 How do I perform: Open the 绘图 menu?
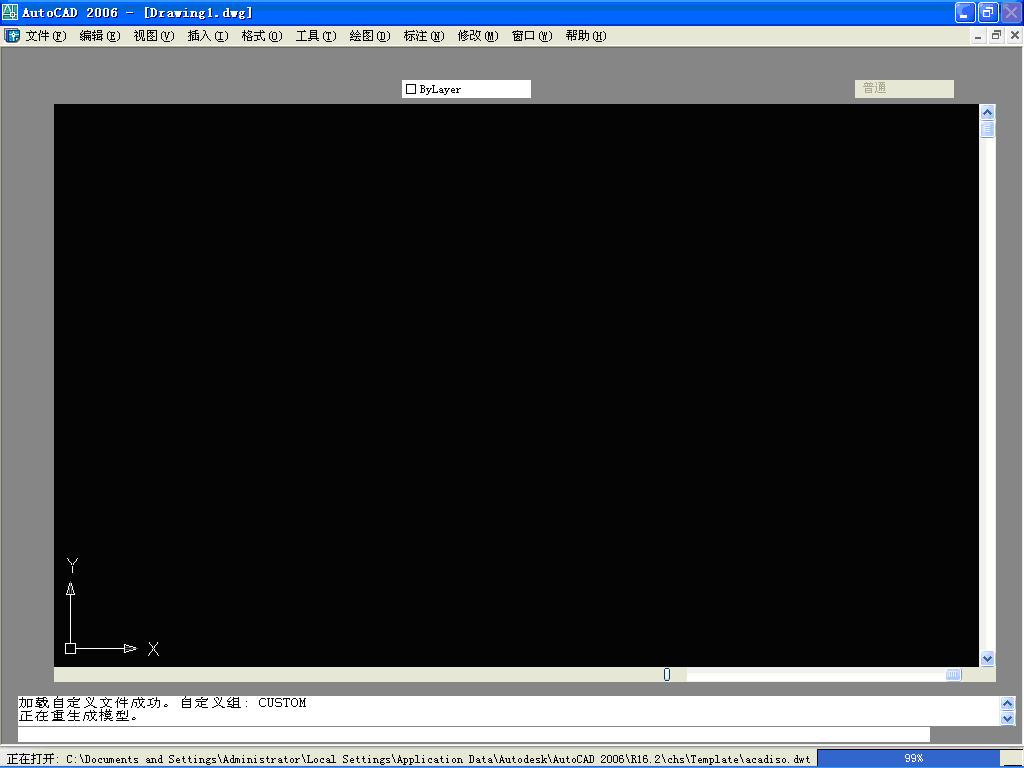tap(368, 34)
